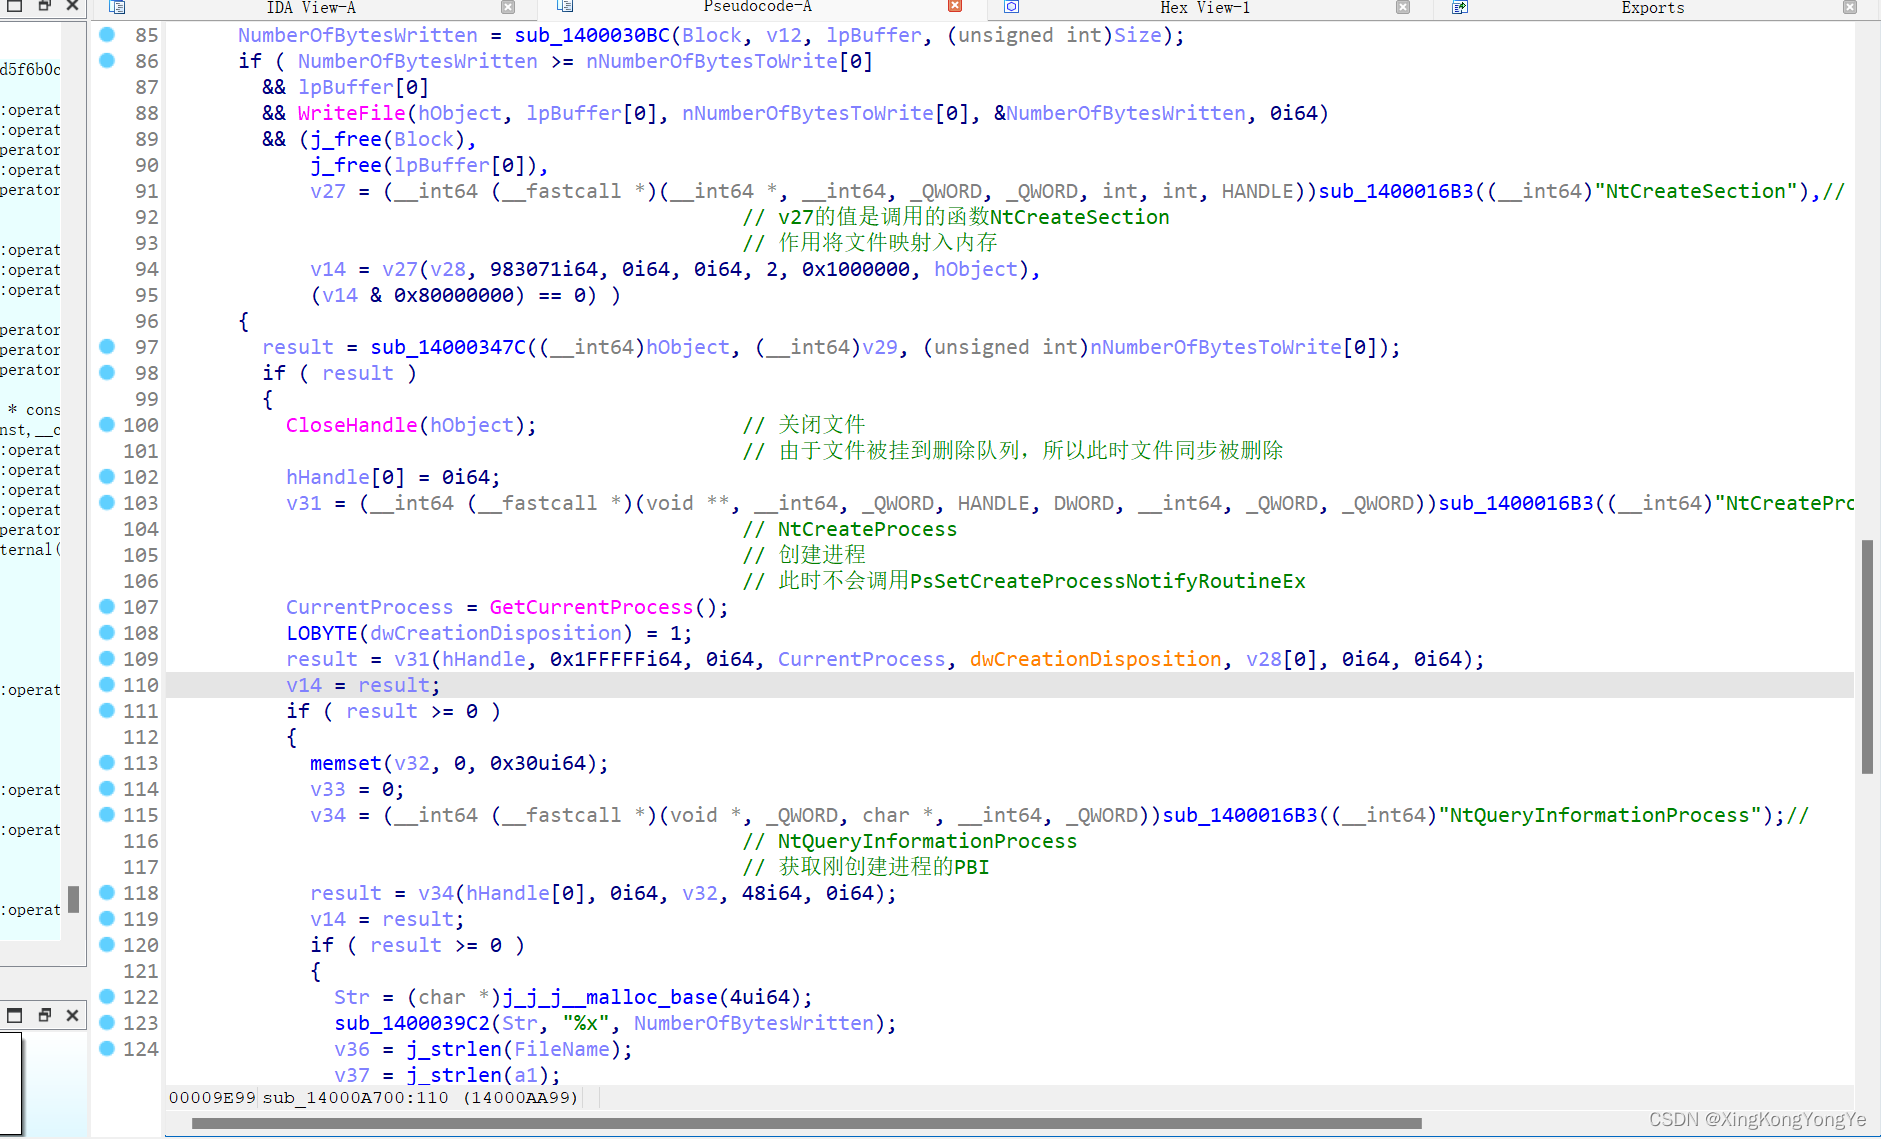This screenshot has height=1139, width=1881.
Task: Click j_j_j__malloc_base on line 122
Action: (609, 997)
